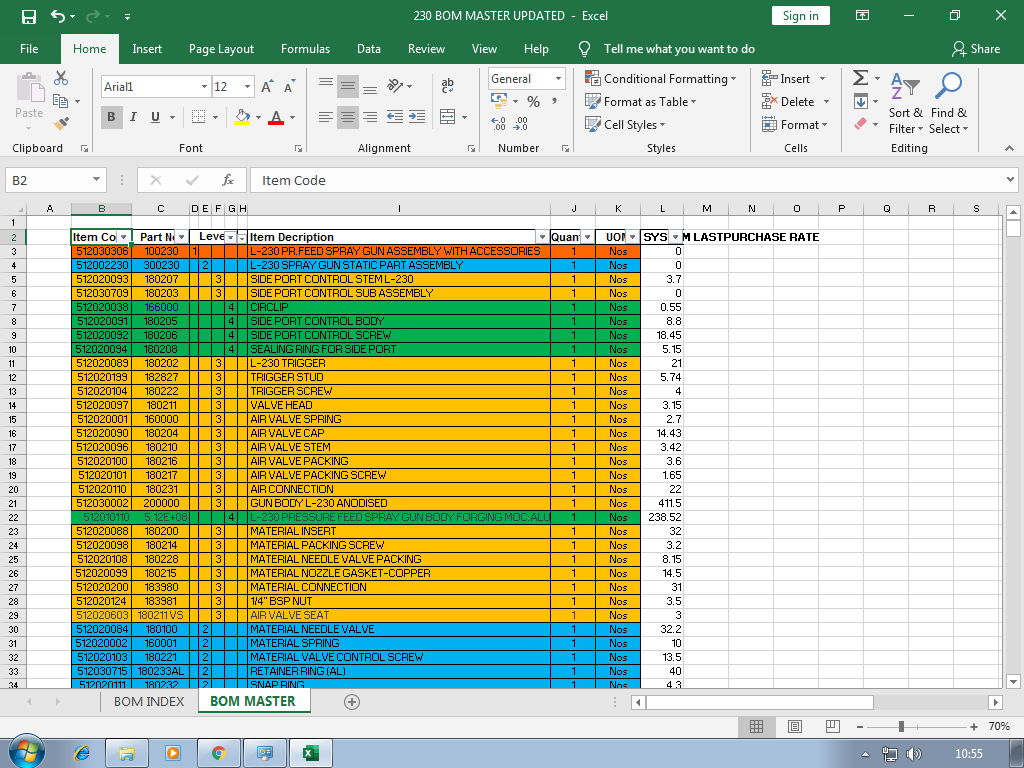1024x768 pixels.
Task: Open the Item Description filter dropdown
Action: pyautogui.click(x=543, y=237)
